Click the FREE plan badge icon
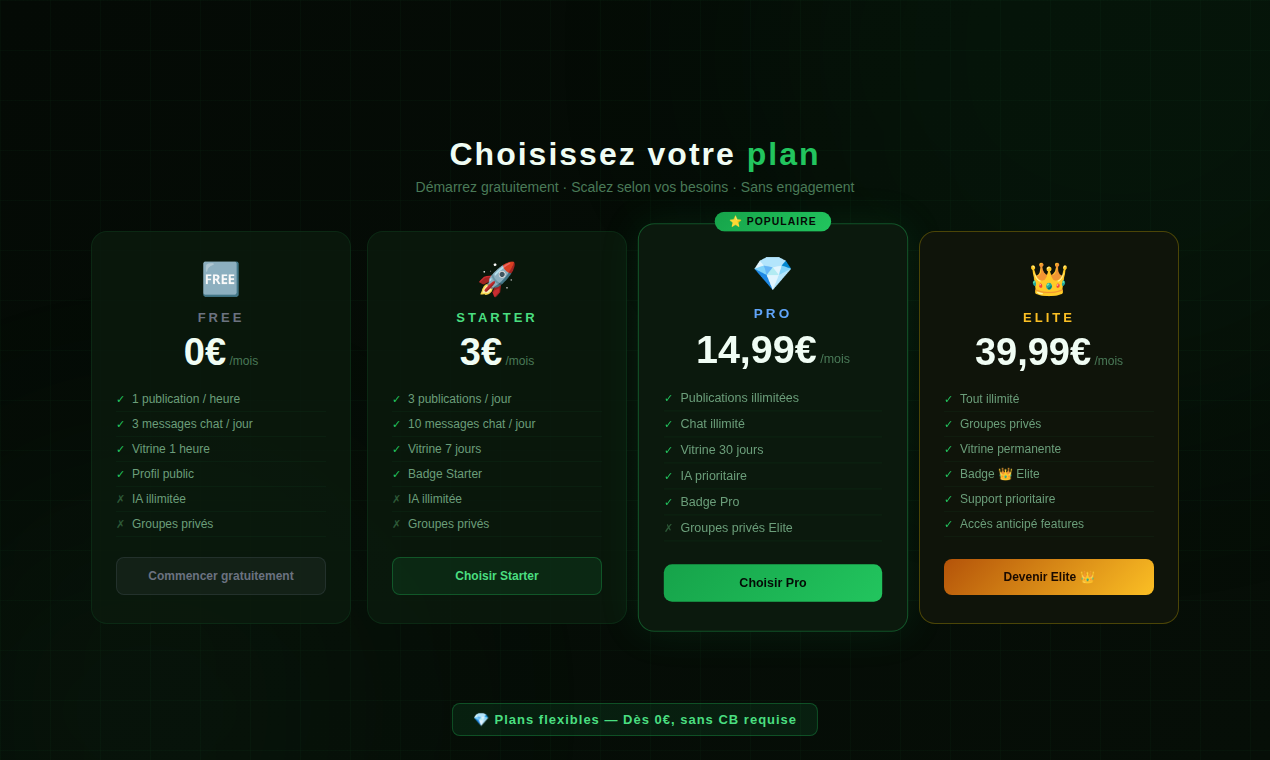The width and height of the screenshot is (1270, 760). tap(220, 279)
